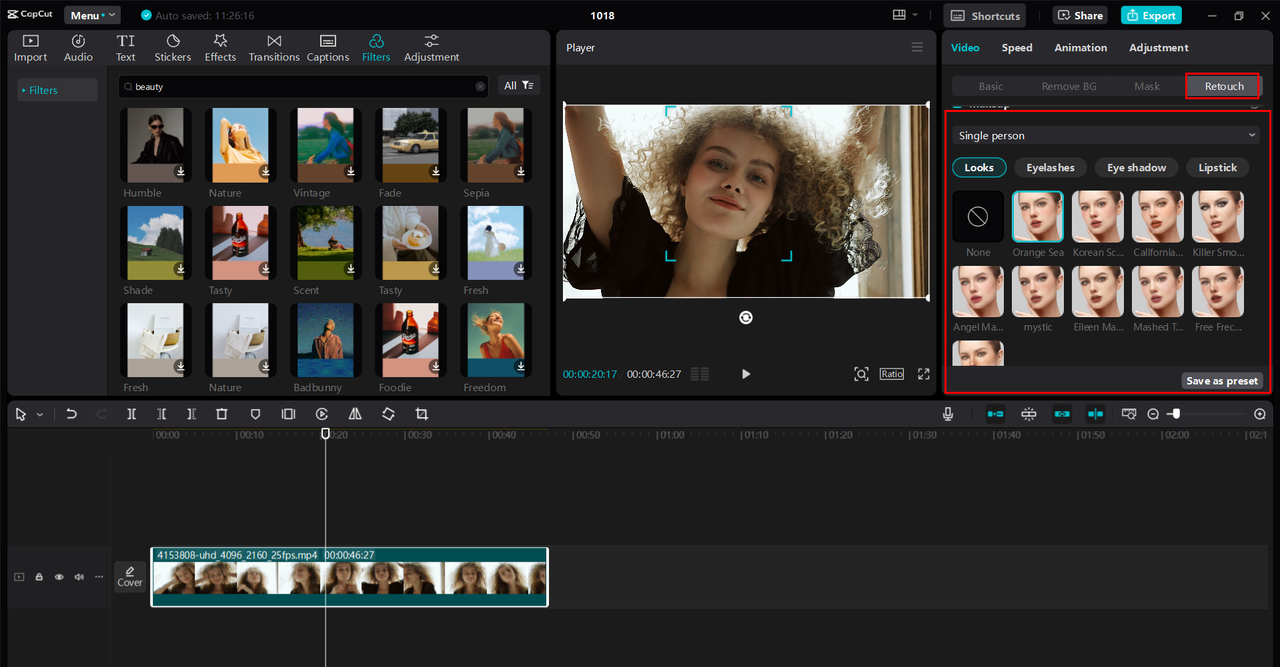Open the Stickers panel

(x=172, y=47)
